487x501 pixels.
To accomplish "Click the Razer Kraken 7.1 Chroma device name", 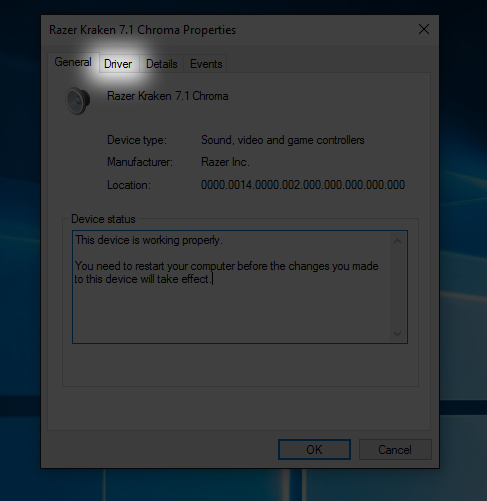I will coord(168,96).
